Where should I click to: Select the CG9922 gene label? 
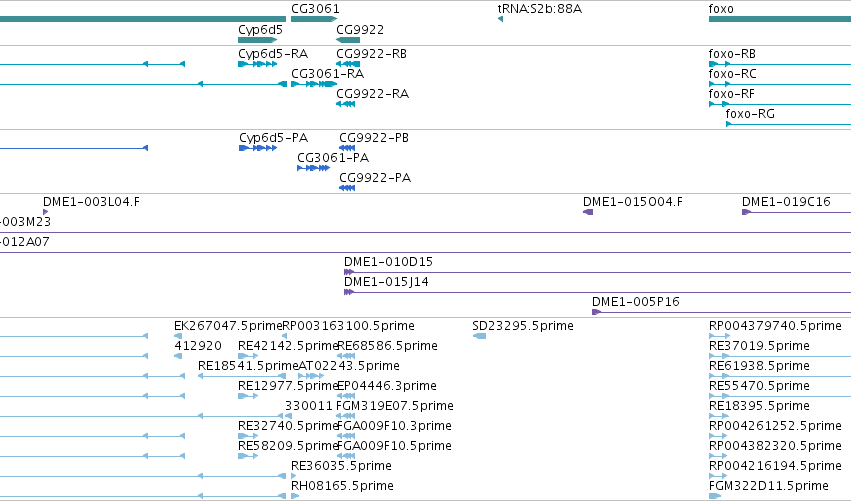(x=360, y=29)
